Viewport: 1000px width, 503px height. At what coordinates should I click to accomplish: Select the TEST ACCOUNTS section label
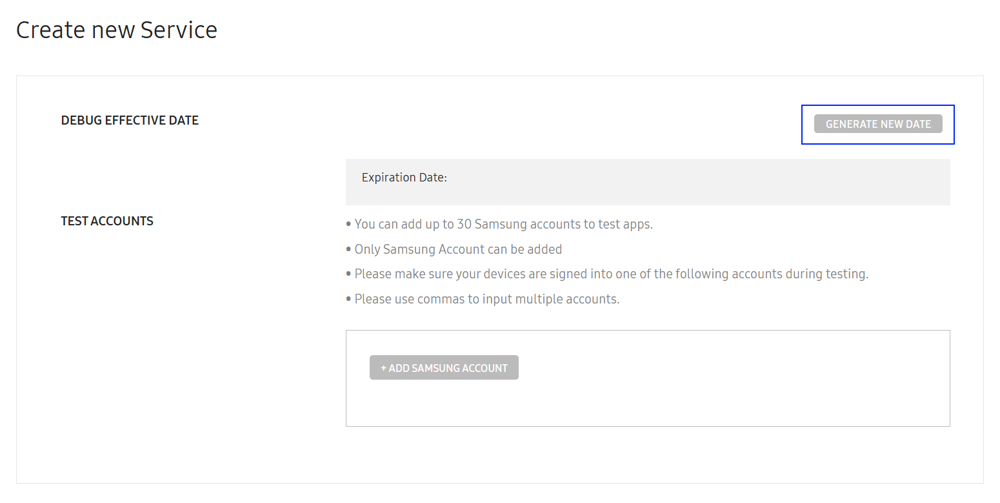(107, 221)
